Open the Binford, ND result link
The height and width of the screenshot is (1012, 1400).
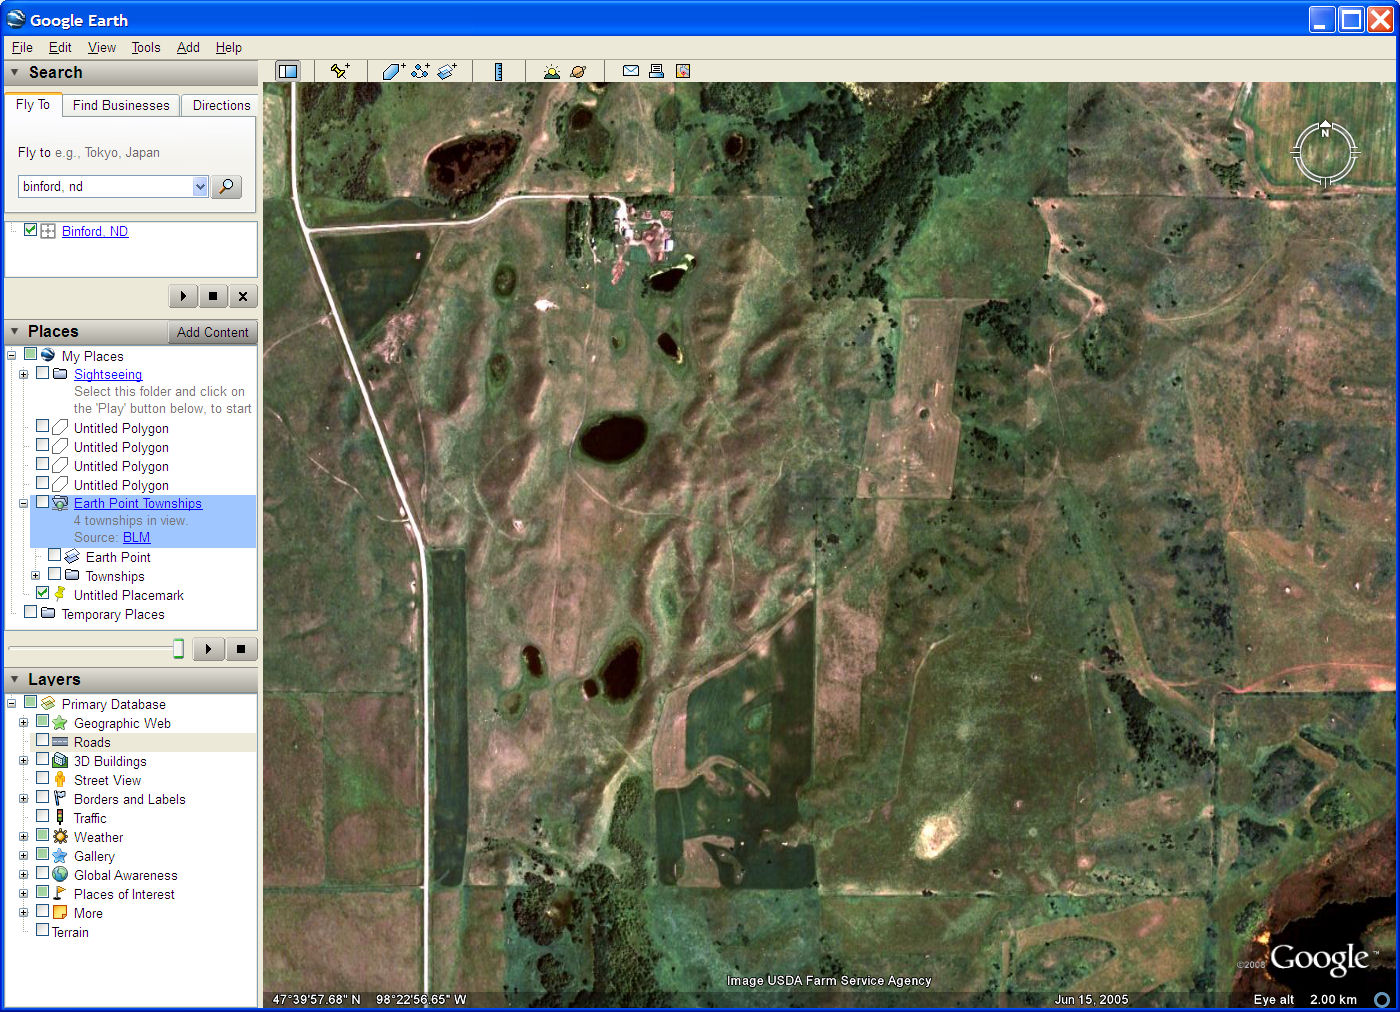(x=95, y=231)
